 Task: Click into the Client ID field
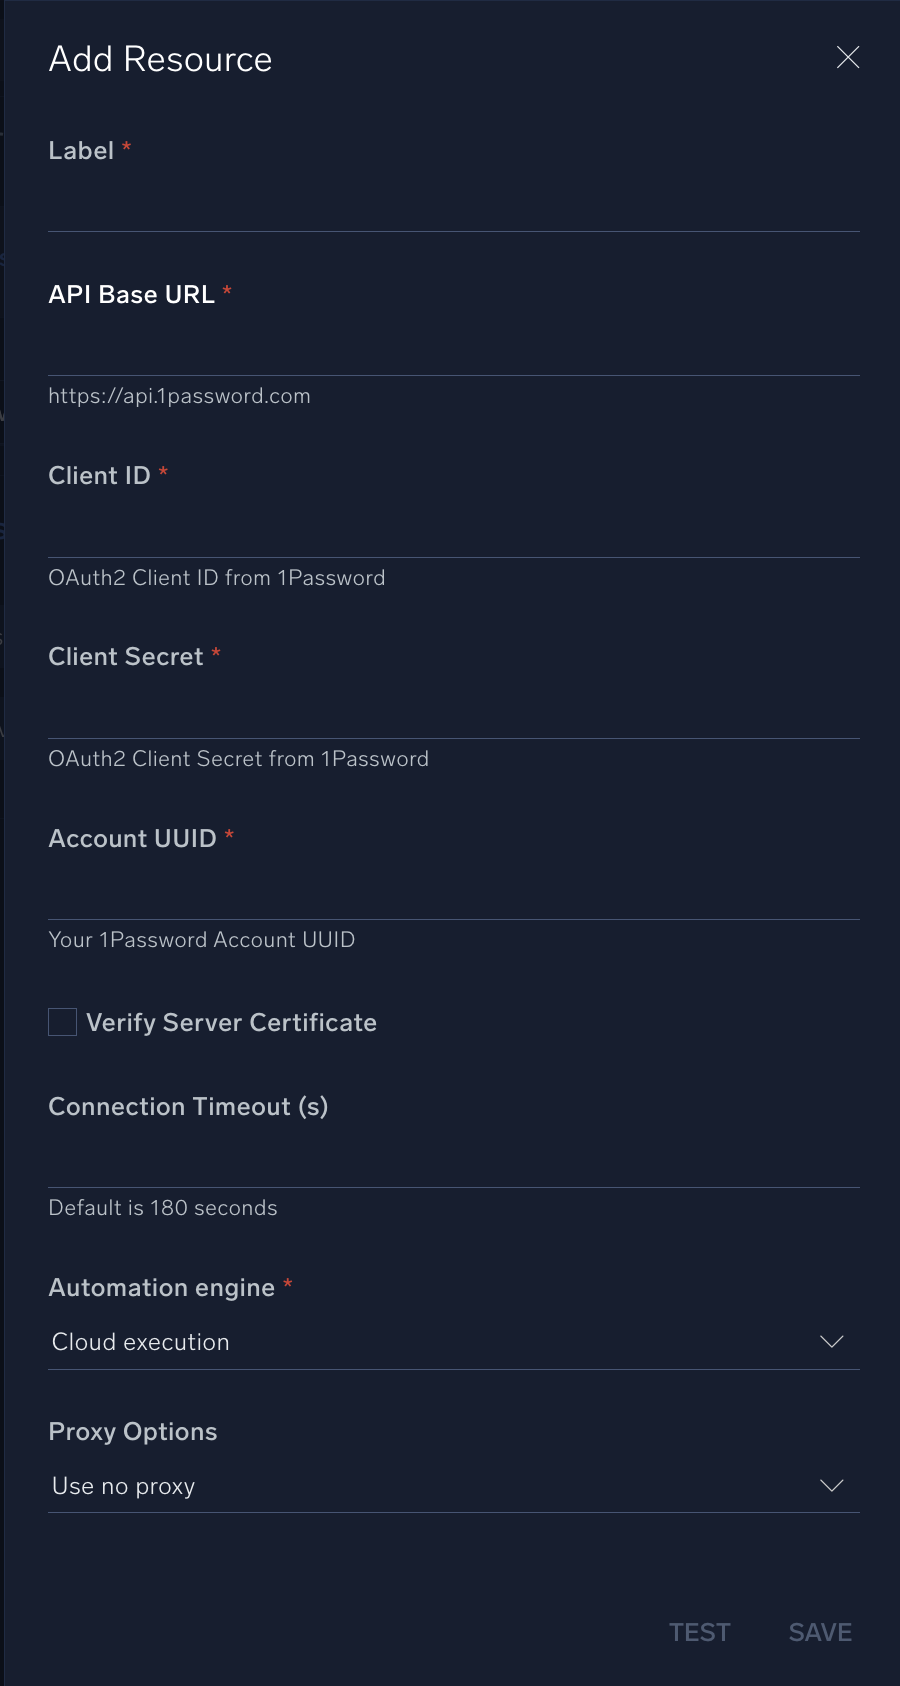point(453,533)
